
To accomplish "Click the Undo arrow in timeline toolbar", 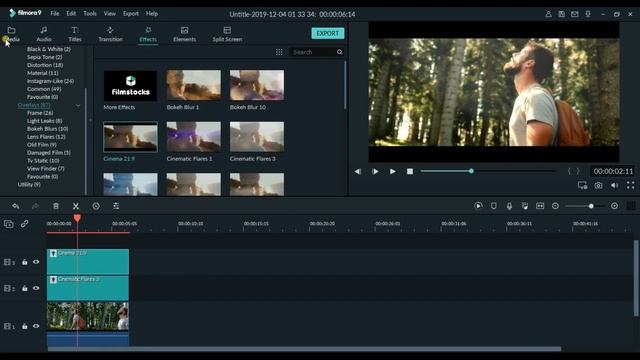I will 16,206.
